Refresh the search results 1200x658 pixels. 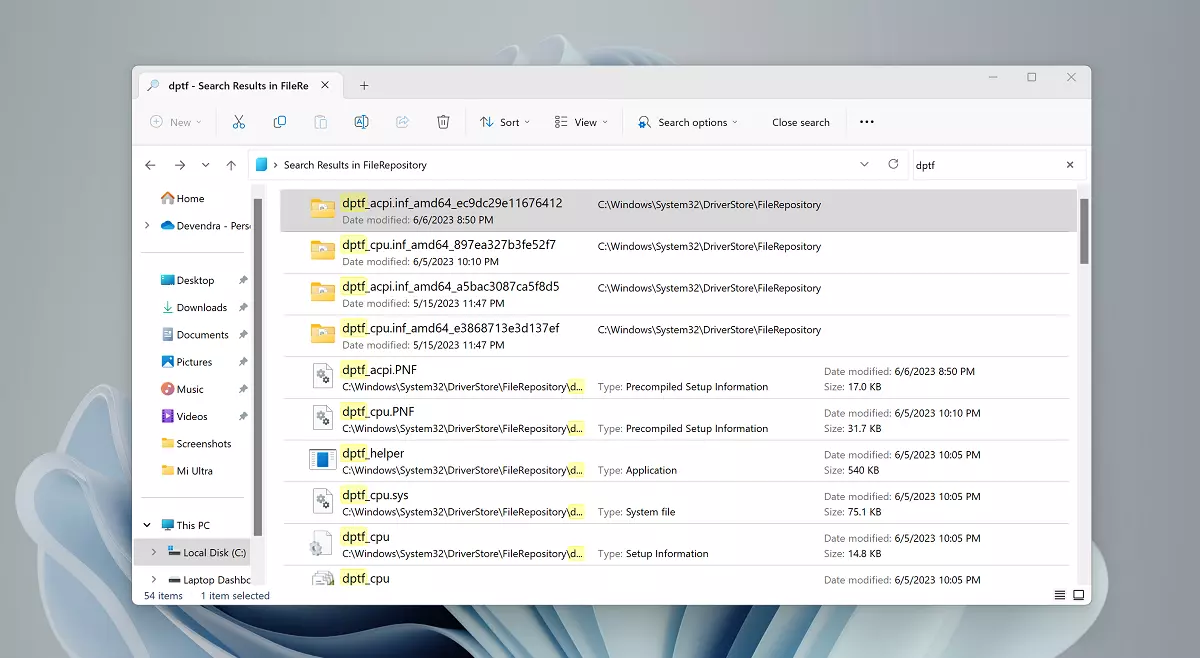point(893,164)
